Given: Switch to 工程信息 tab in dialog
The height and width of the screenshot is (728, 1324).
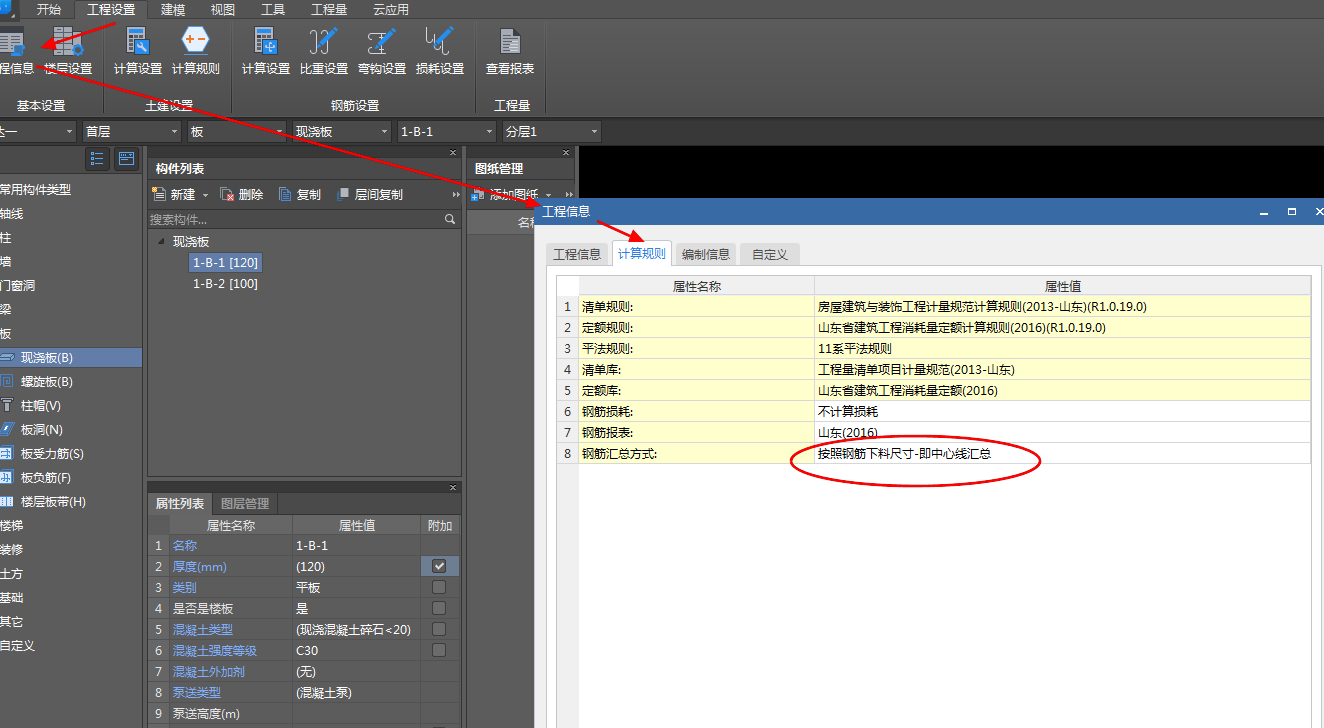Looking at the screenshot, I should 578,254.
